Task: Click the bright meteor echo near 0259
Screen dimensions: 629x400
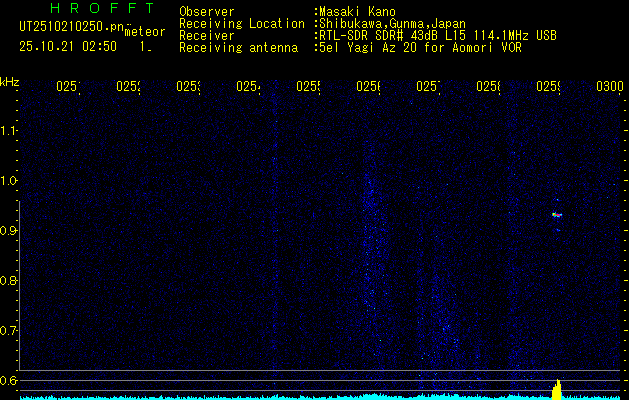Action: (557, 215)
